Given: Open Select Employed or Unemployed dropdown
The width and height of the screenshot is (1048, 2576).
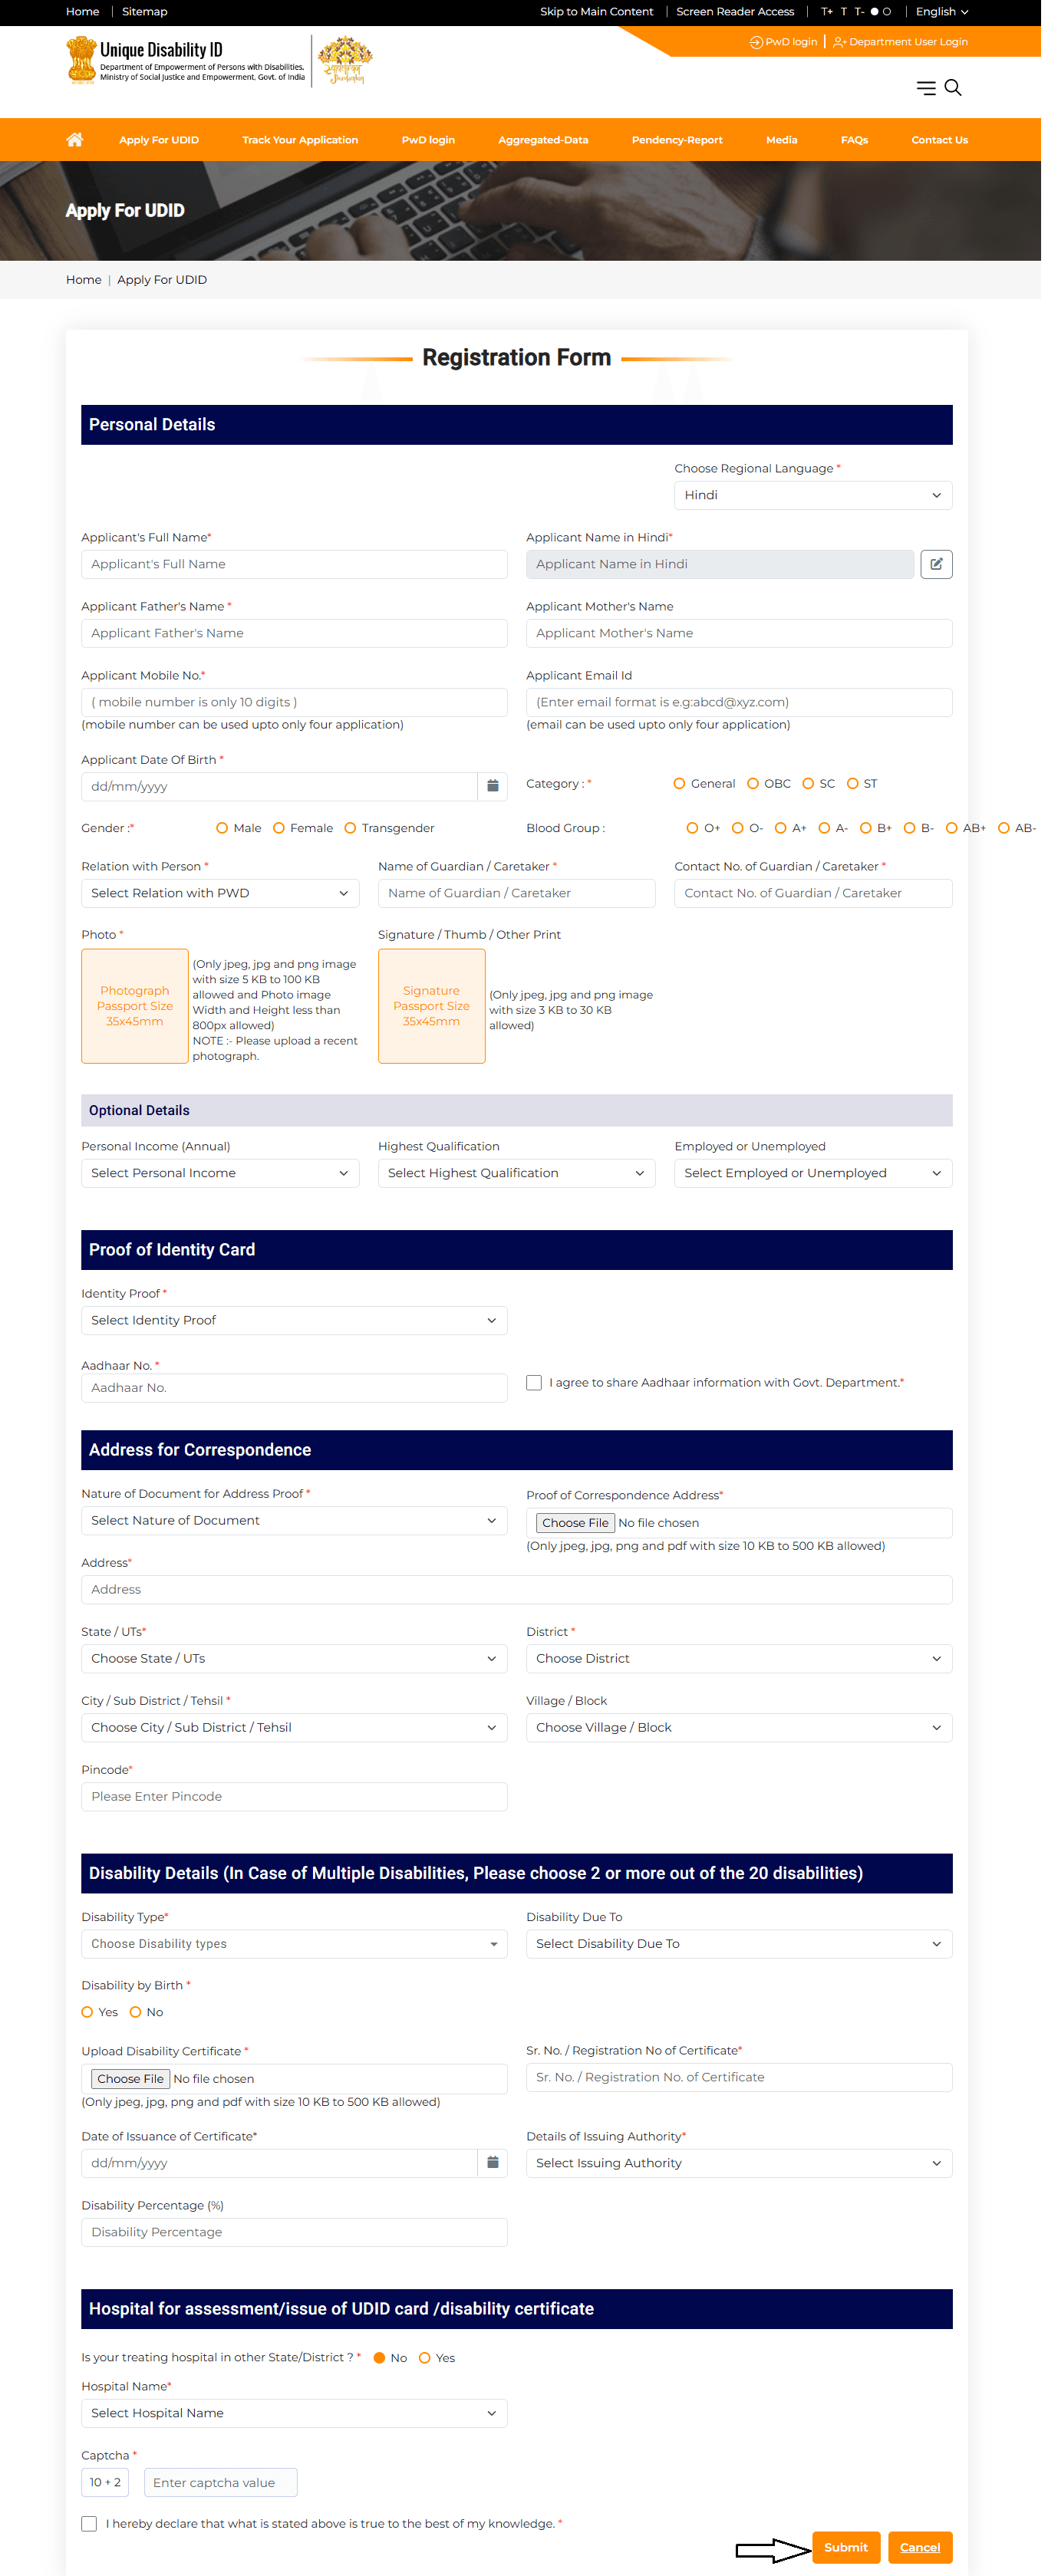Looking at the screenshot, I should (x=813, y=1173).
